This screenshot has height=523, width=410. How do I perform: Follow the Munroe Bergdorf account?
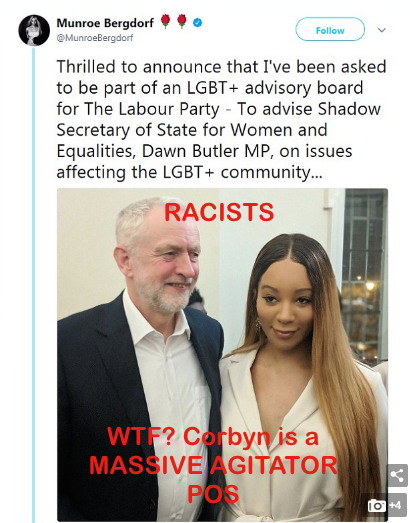(330, 29)
